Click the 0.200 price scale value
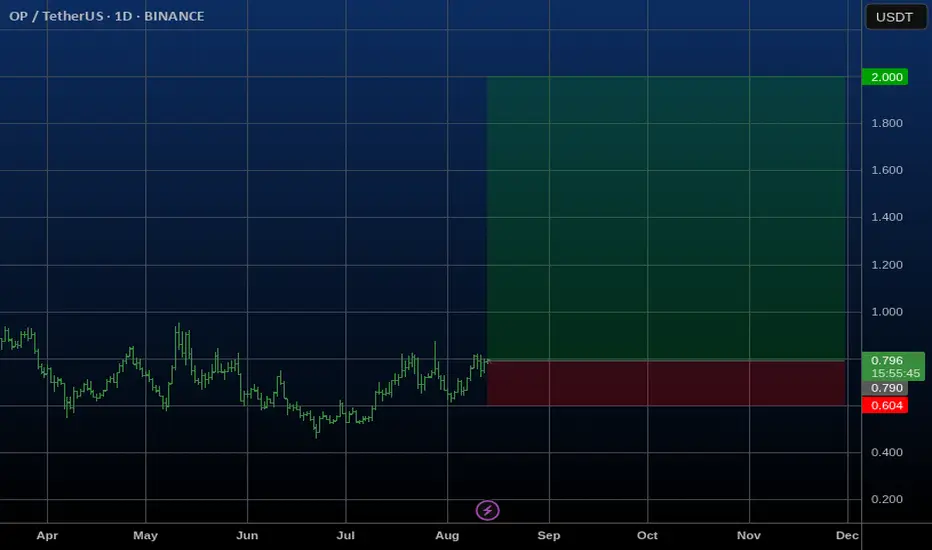Viewport: 932px width, 550px height. point(887,499)
